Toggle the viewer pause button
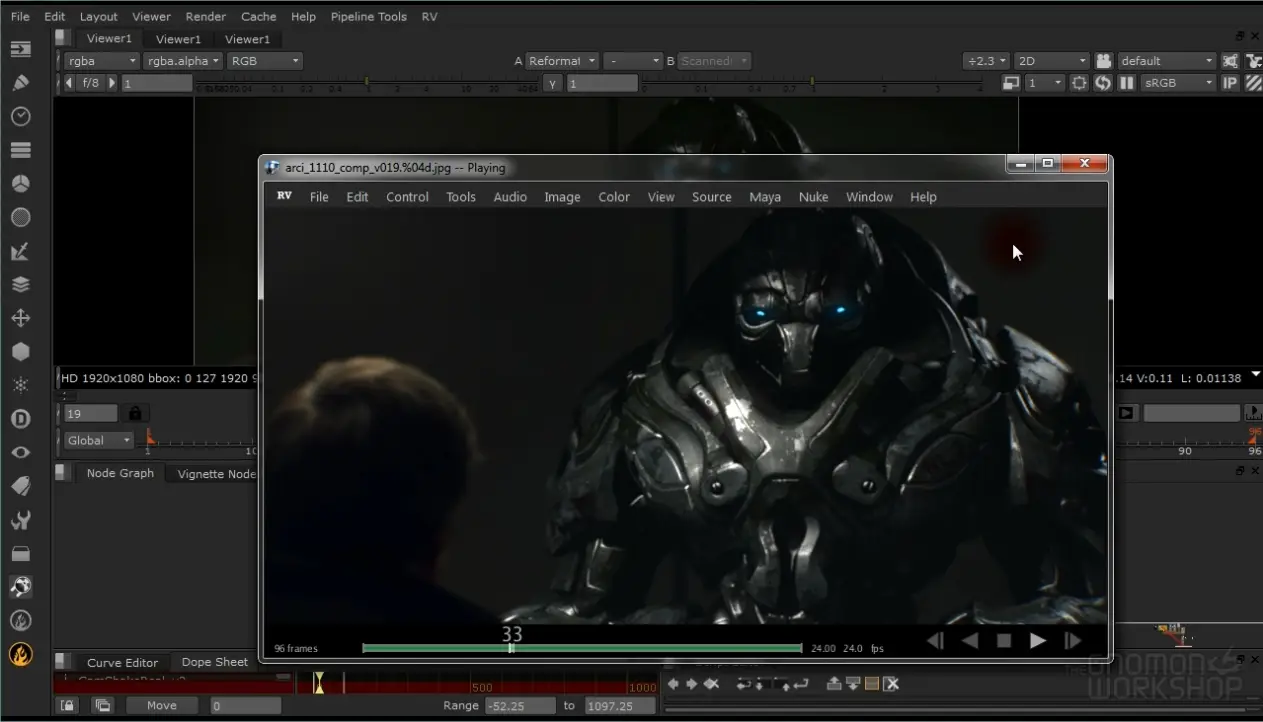Image resolution: width=1263 pixels, height=722 pixels. pyautogui.click(x=1127, y=83)
